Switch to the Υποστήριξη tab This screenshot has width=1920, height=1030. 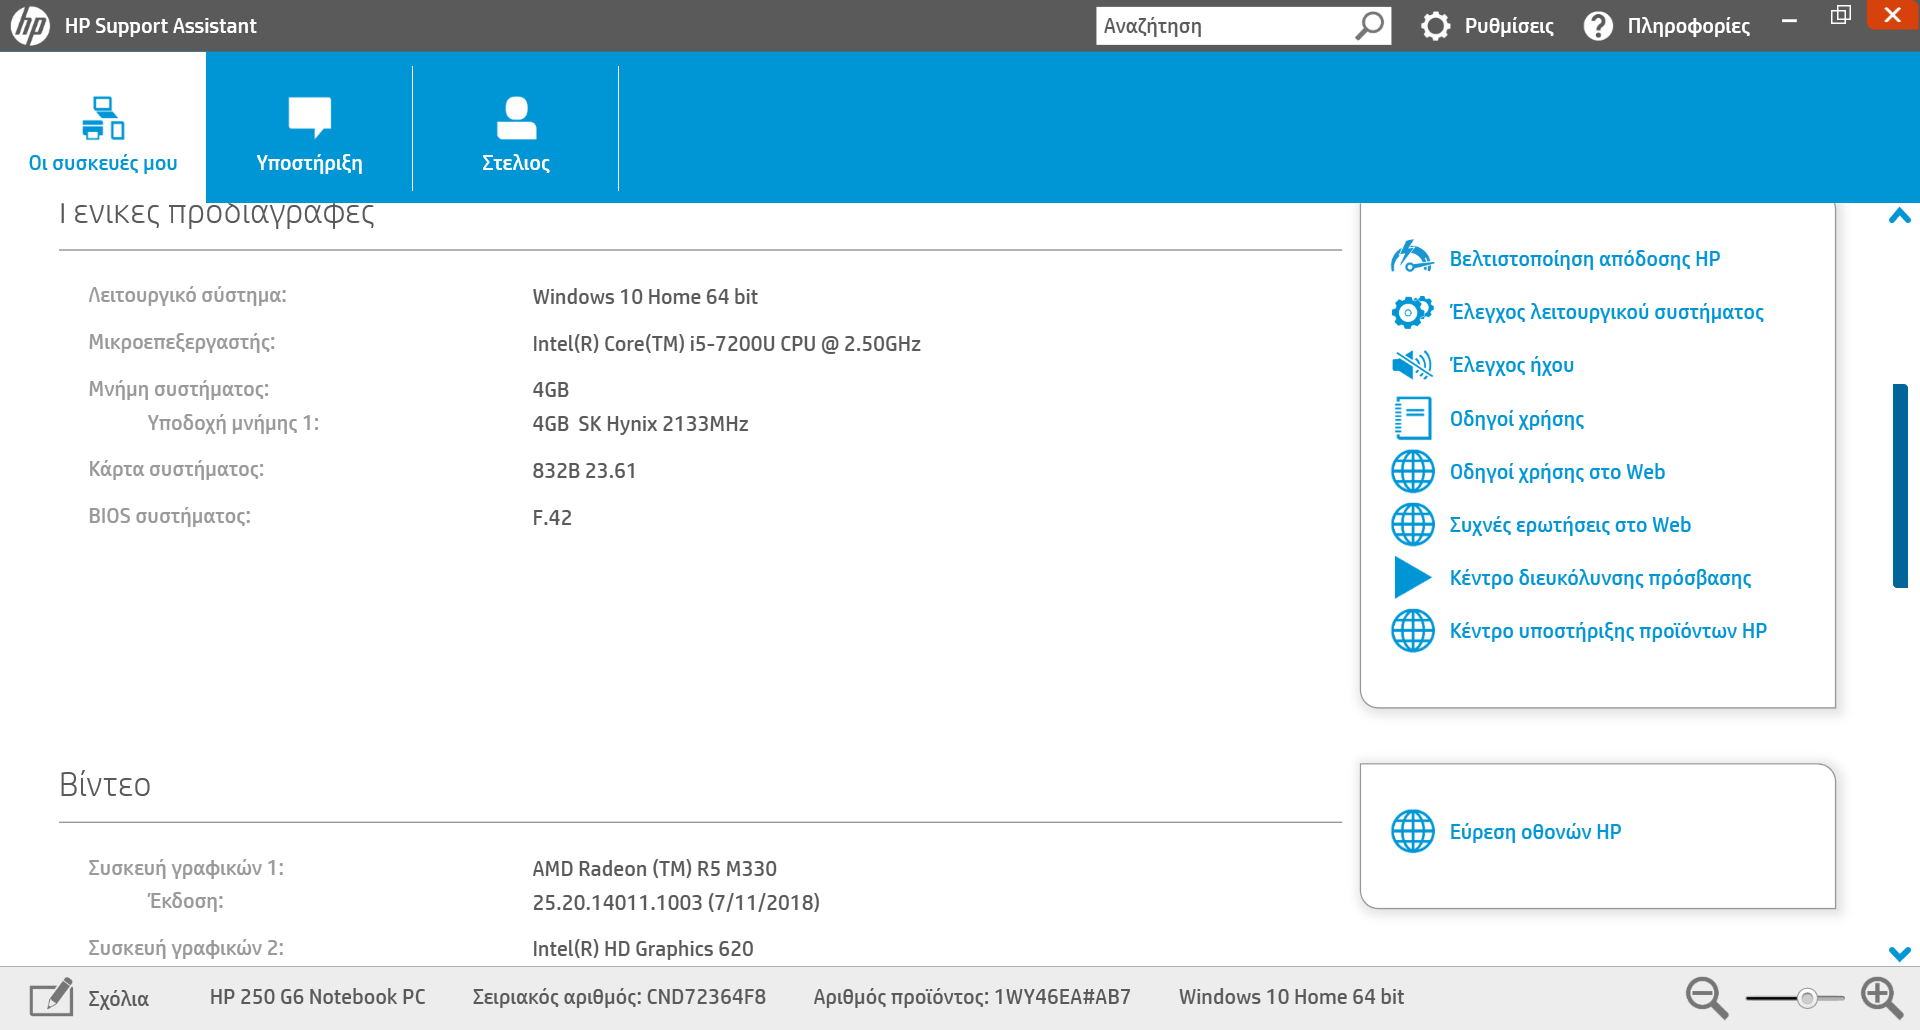point(309,128)
